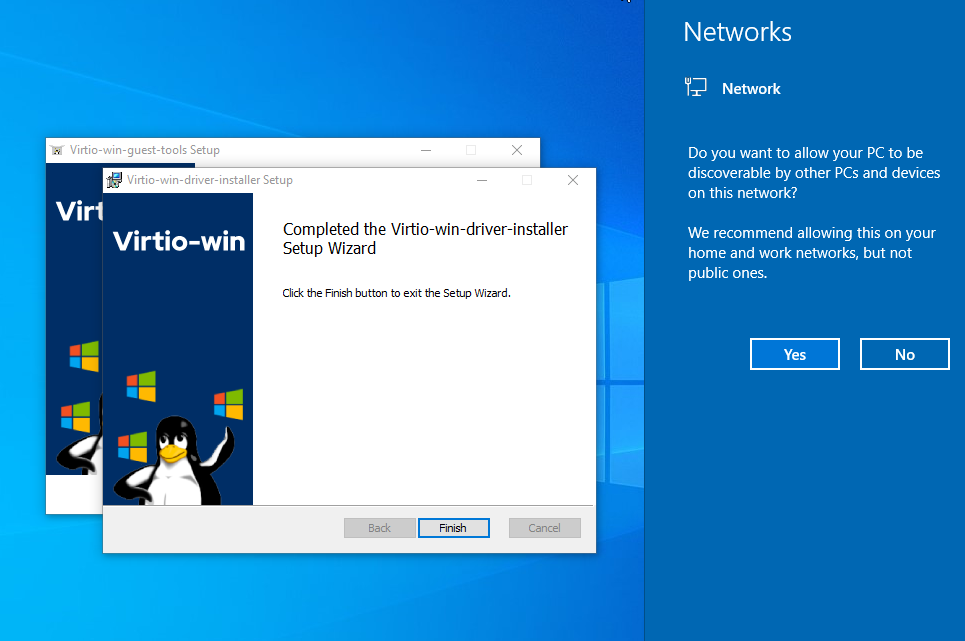
Task: Click 'Click the Finish button to exit' text
Action: tap(396, 293)
